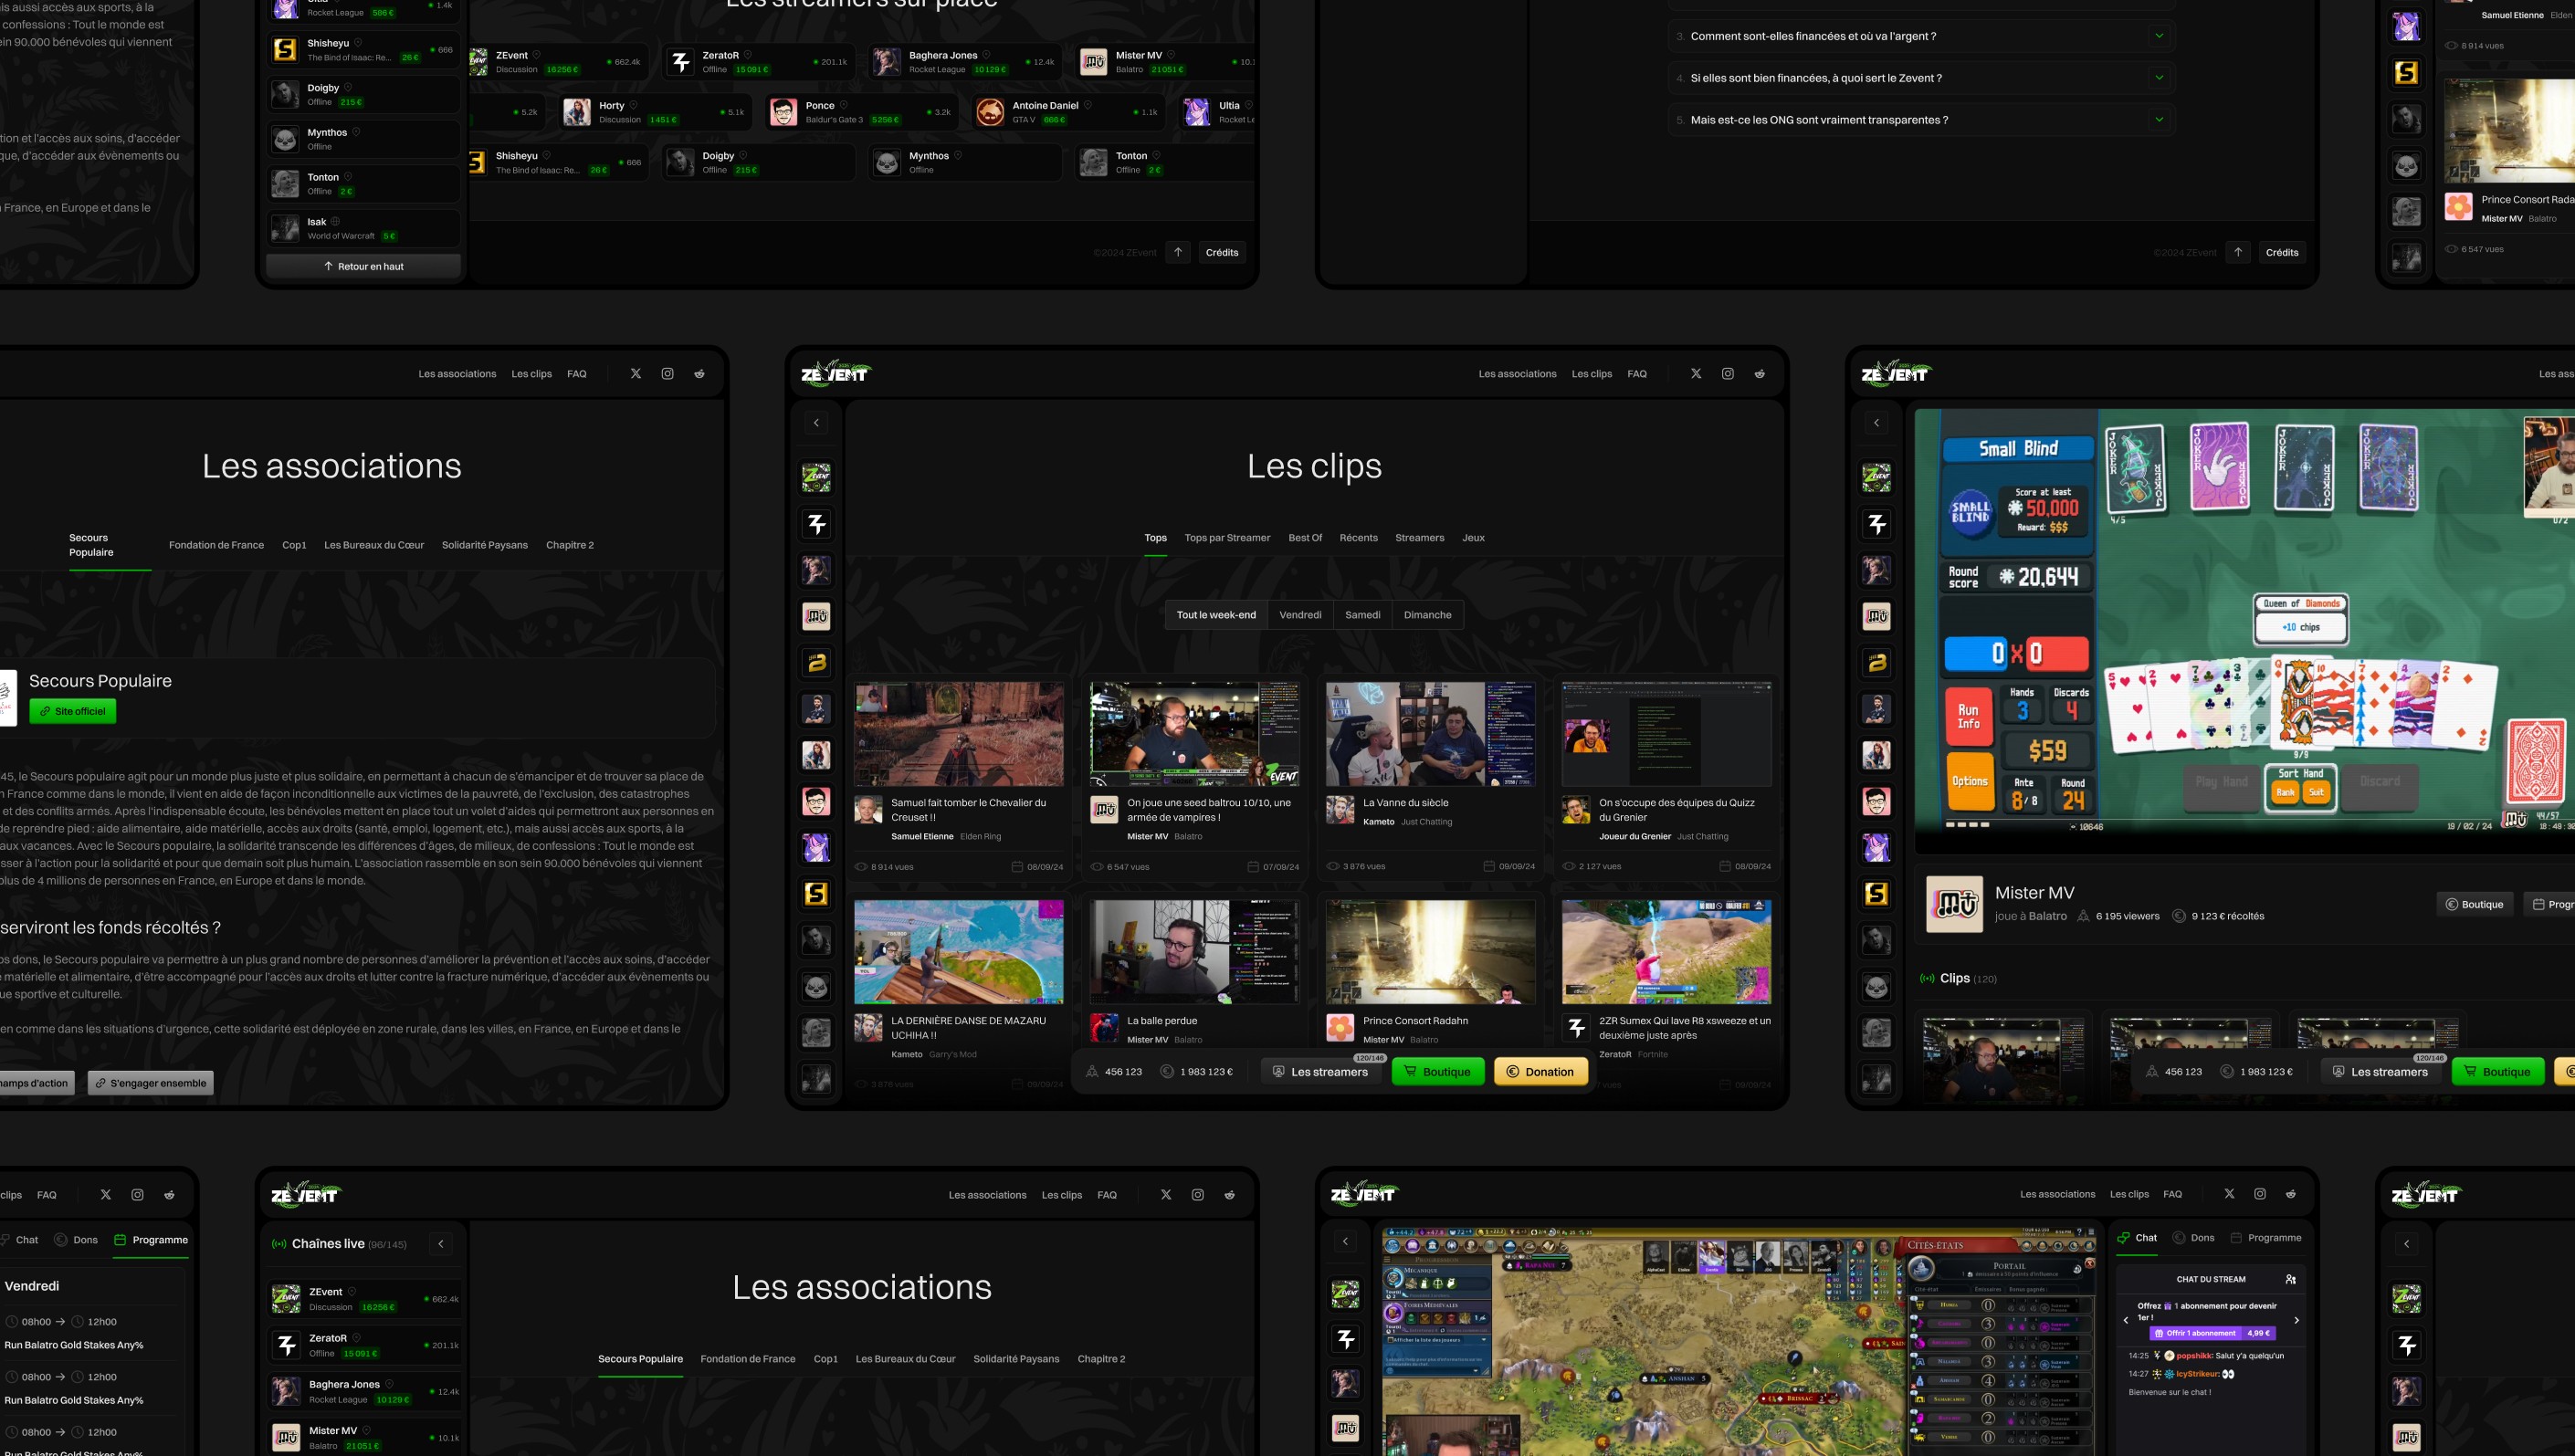Viewport: 2575px width, 1456px height.
Task: Click Horty's avatar in the streamers grid
Action: (576, 112)
